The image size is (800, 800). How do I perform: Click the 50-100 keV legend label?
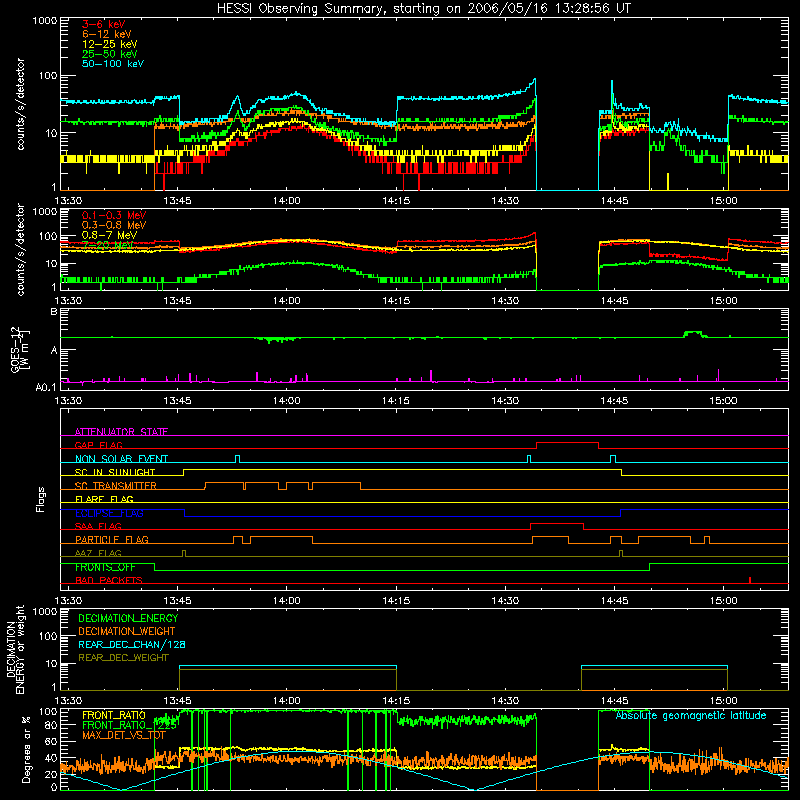coord(113,64)
